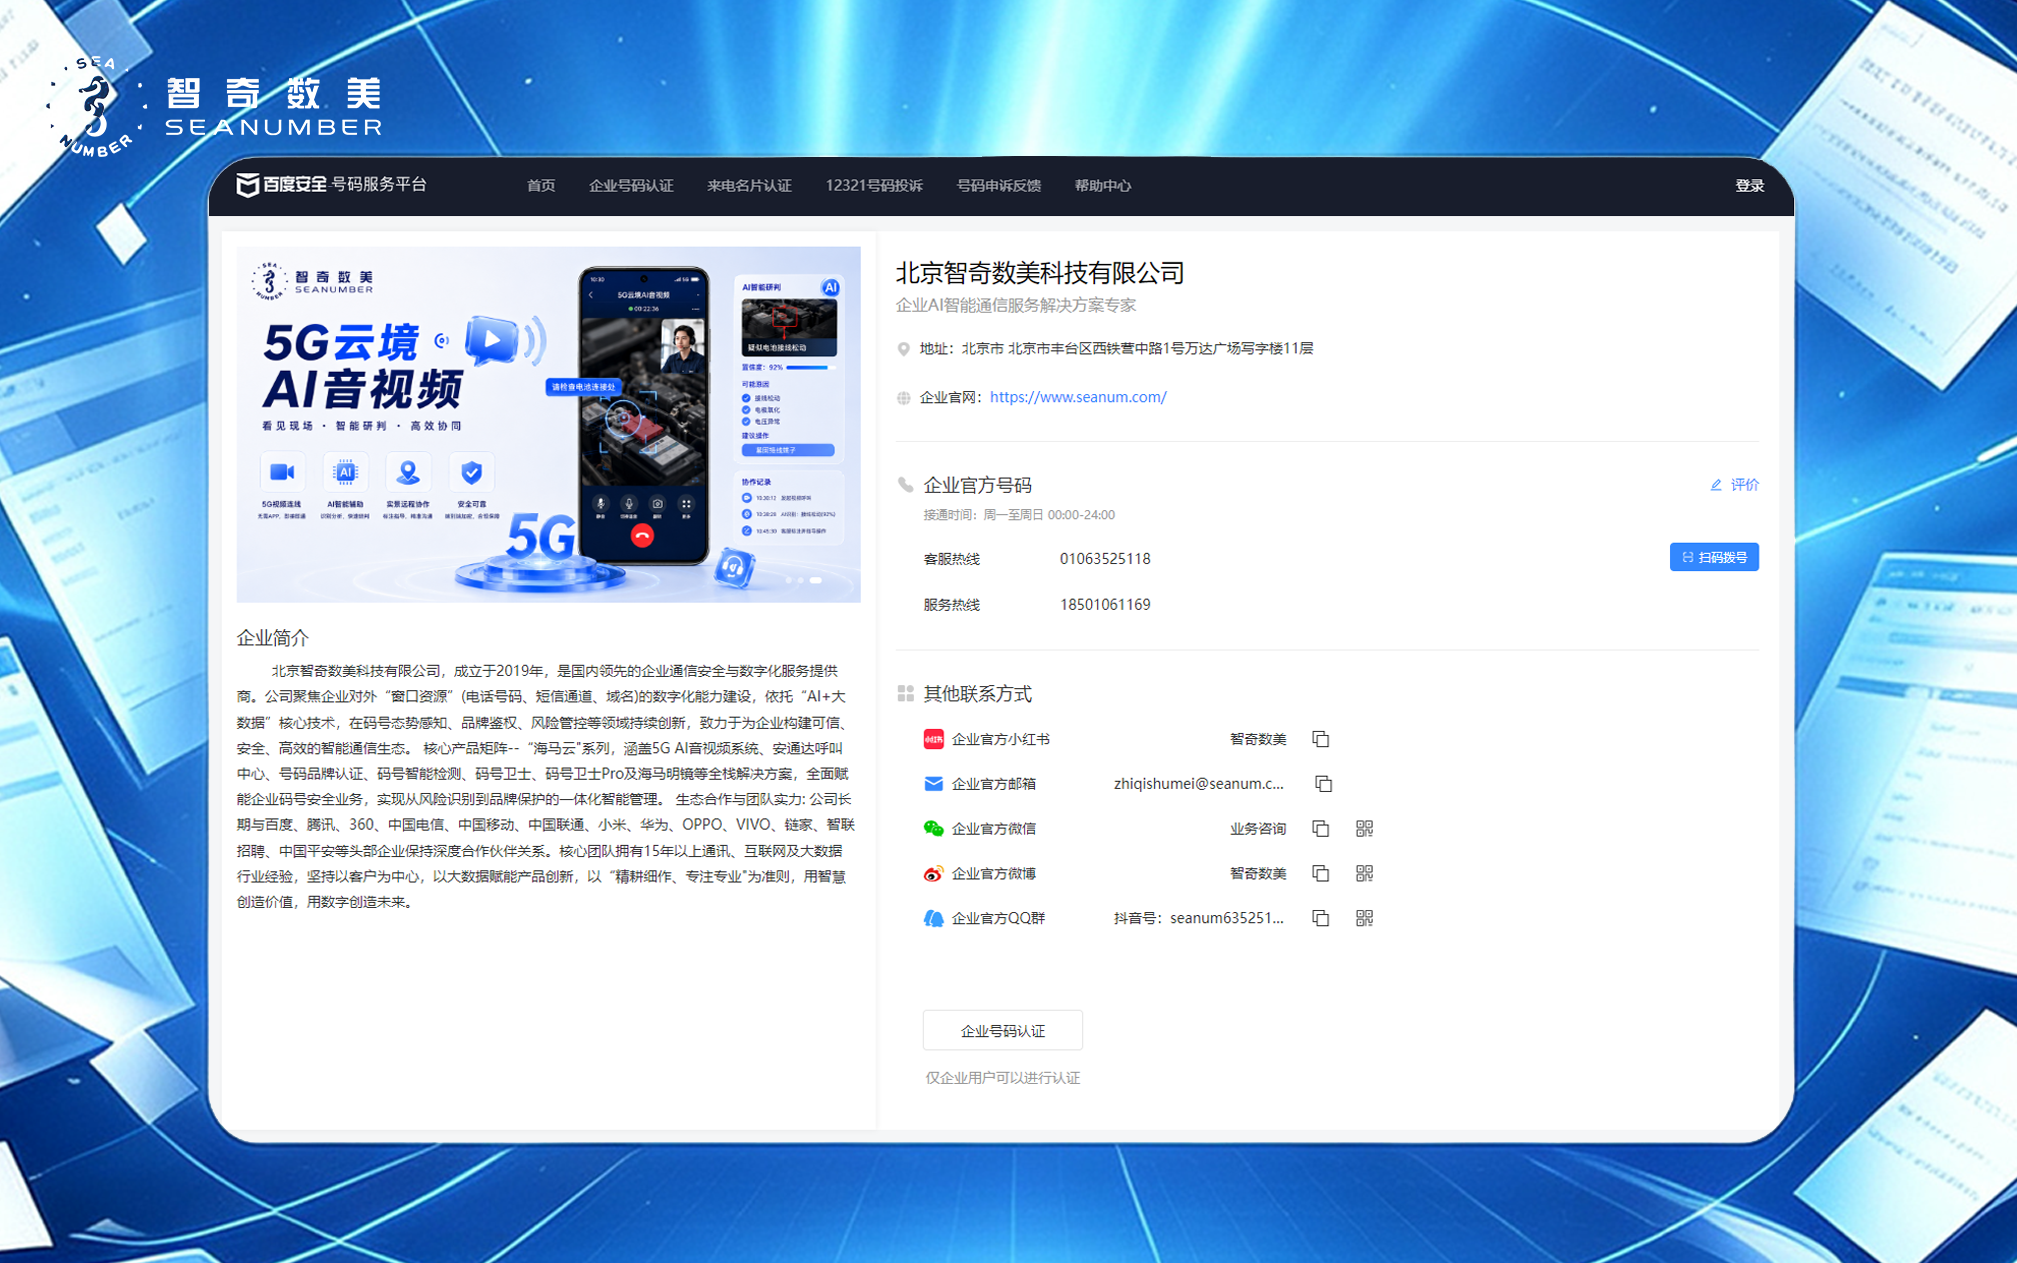2017x1263 pixels.
Task: Click the phone number 01063525118
Action: (1105, 559)
